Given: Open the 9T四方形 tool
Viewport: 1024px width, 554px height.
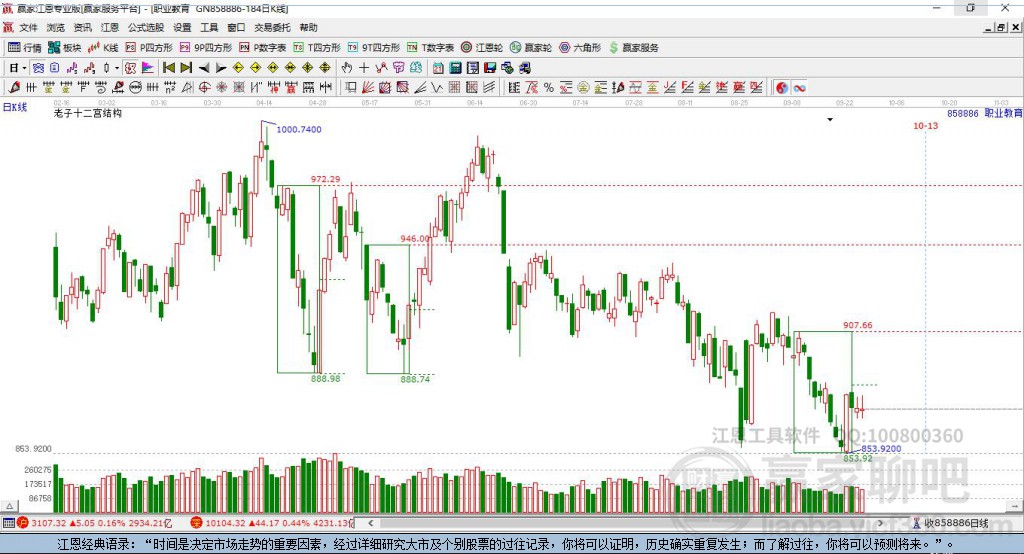Looking at the screenshot, I should [x=374, y=48].
